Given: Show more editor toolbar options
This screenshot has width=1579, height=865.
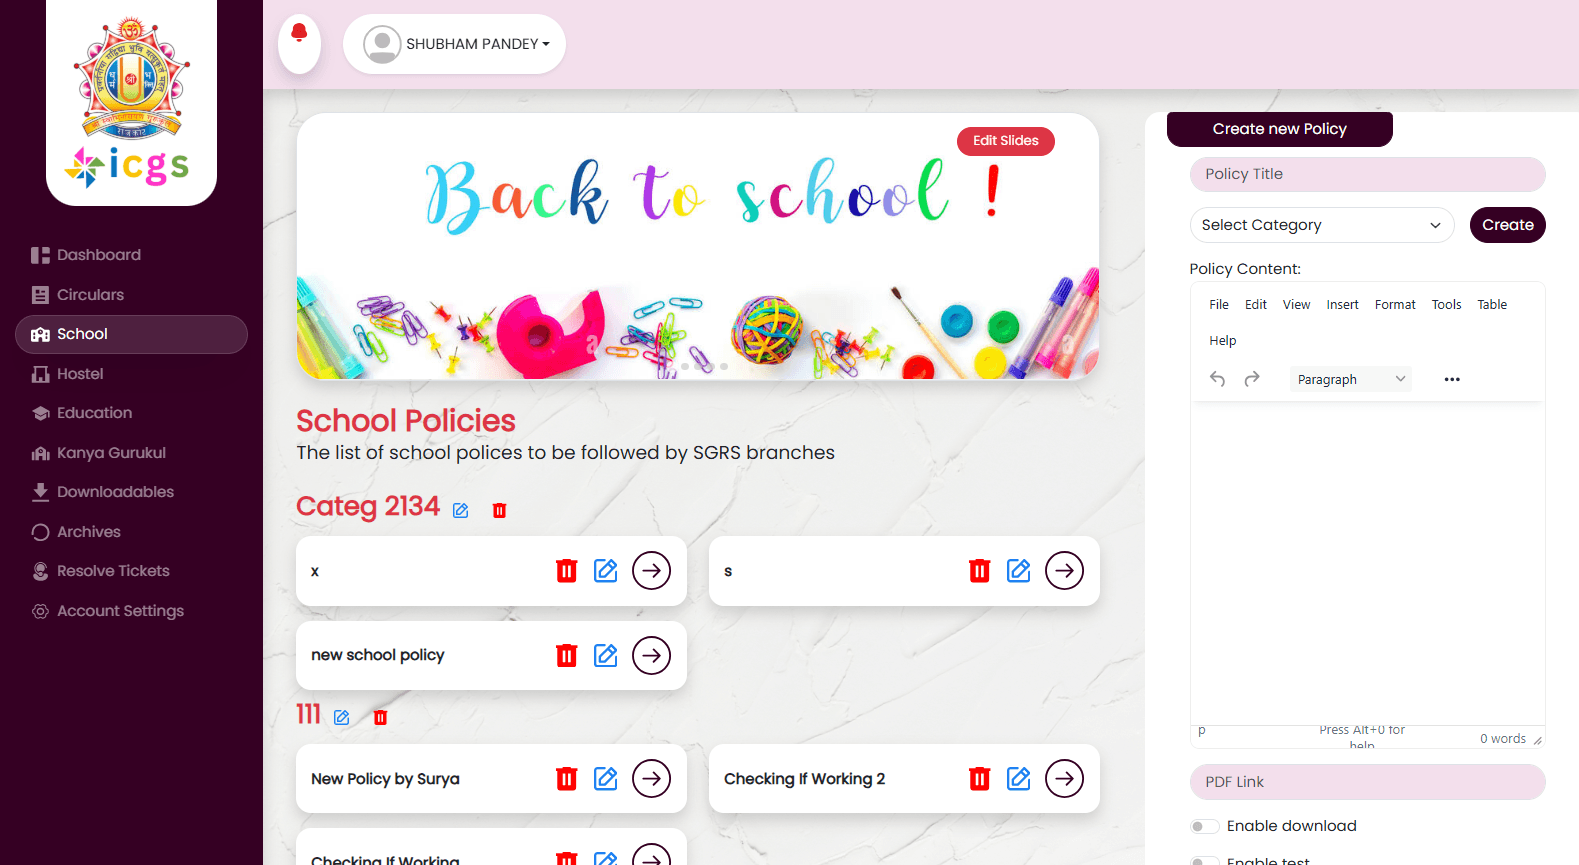Looking at the screenshot, I should [1452, 379].
